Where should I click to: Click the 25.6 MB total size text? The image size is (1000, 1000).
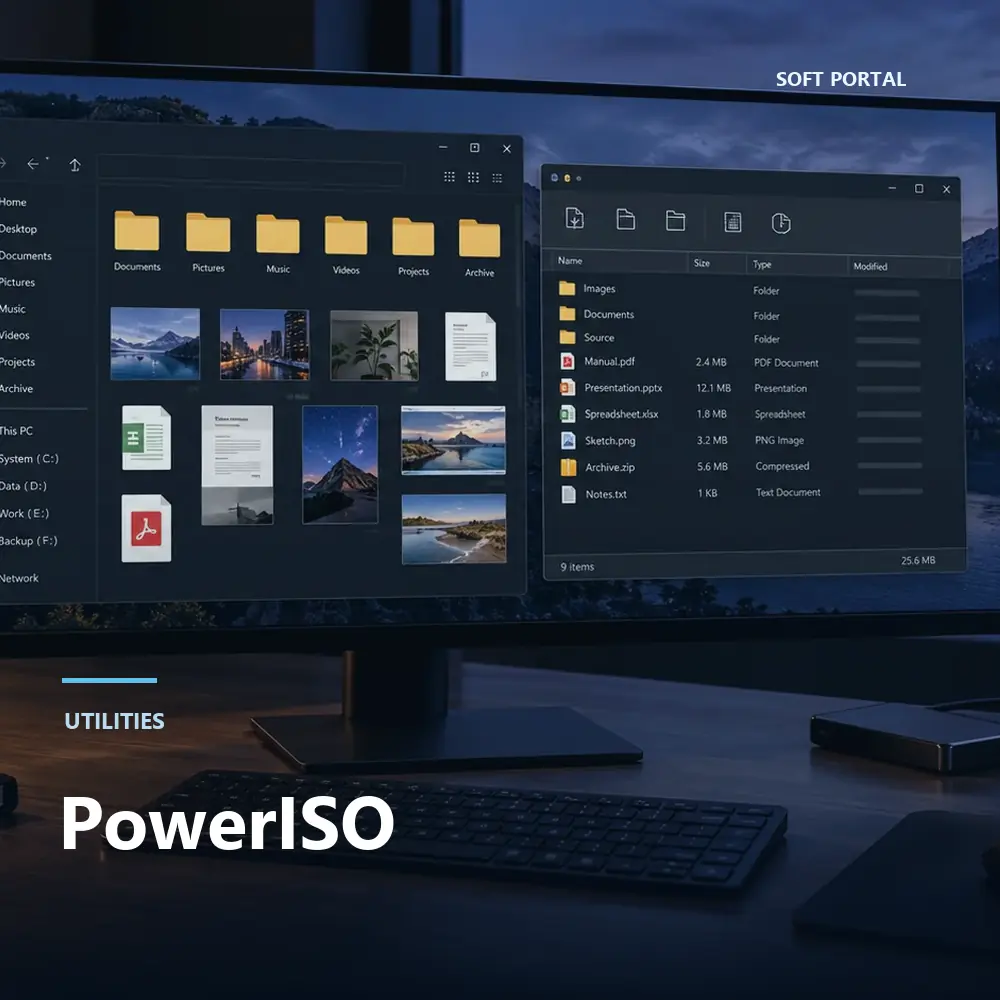click(x=918, y=561)
